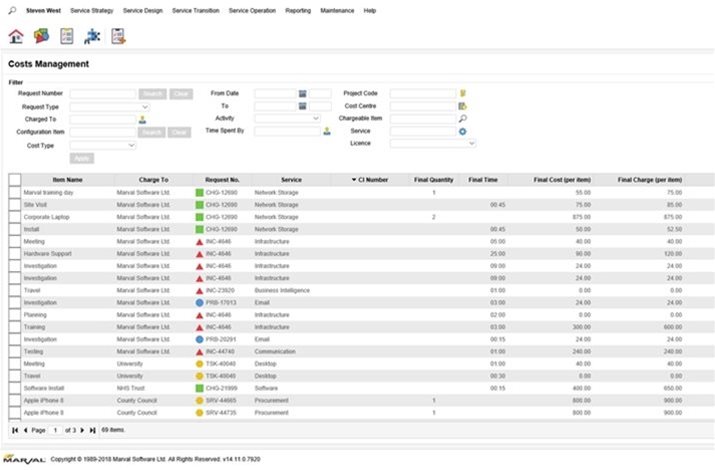715x470 pixels.
Task: Tick the checkbox for Planning row
Action: tap(15, 315)
